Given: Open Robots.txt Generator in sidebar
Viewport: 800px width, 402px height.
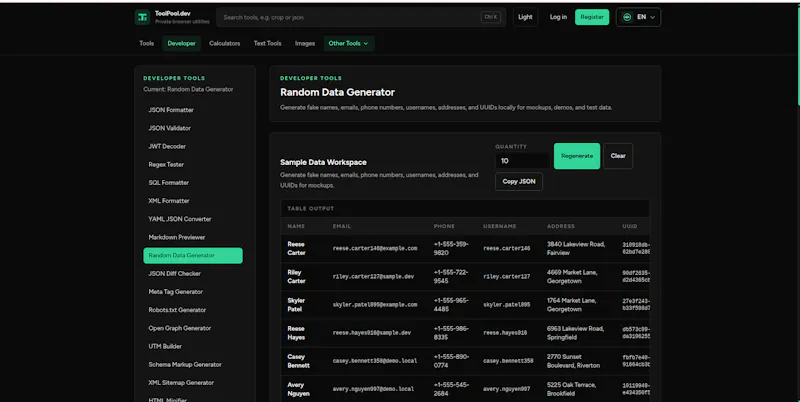Looking at the screenshot, I should tap(193, 310).
